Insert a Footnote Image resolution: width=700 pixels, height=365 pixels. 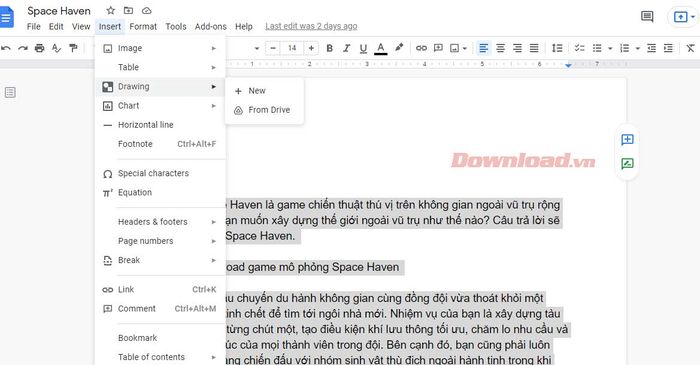pyautogui.click(x=160, y=144)
